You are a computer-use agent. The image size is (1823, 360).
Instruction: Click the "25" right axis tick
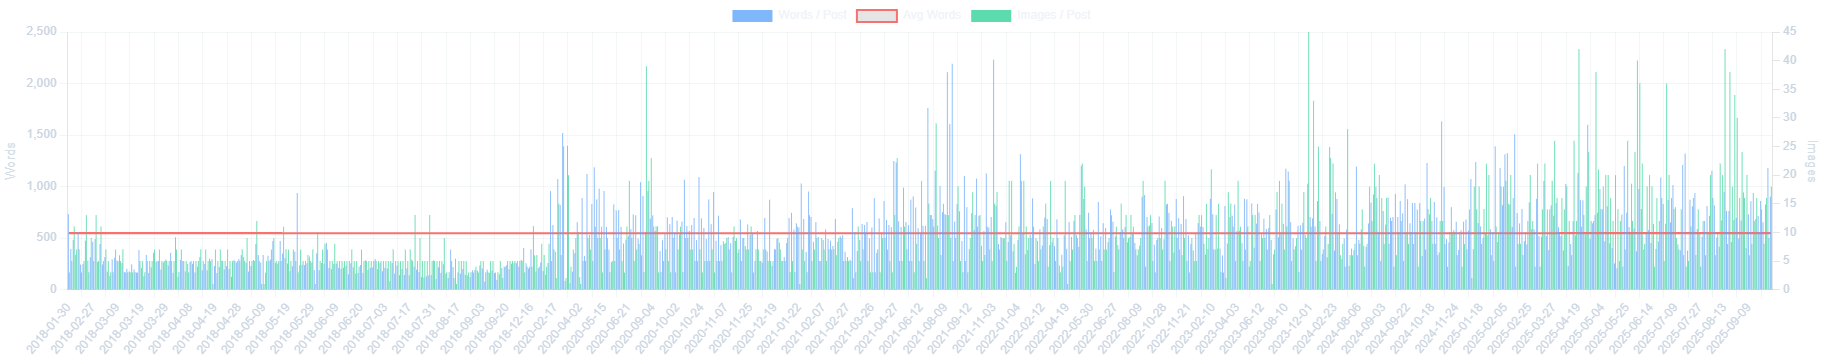1790,146
